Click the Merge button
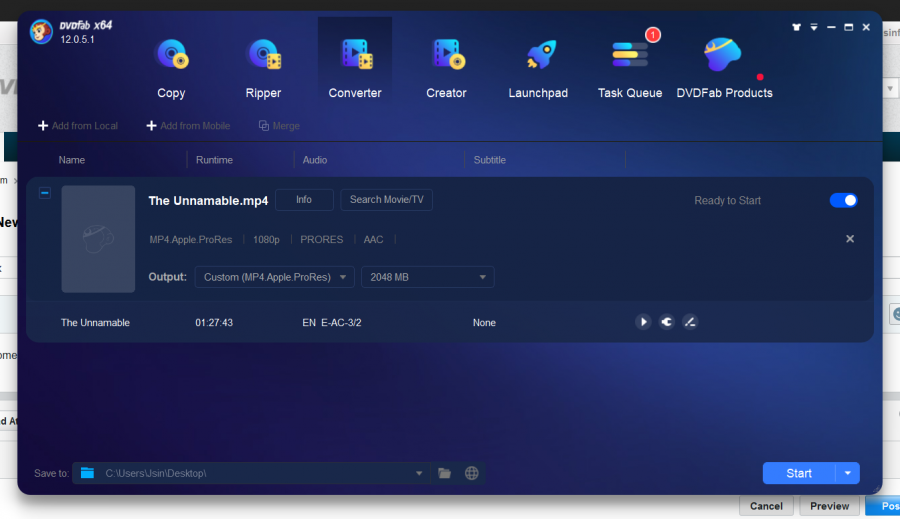 [x=280, y=126]
